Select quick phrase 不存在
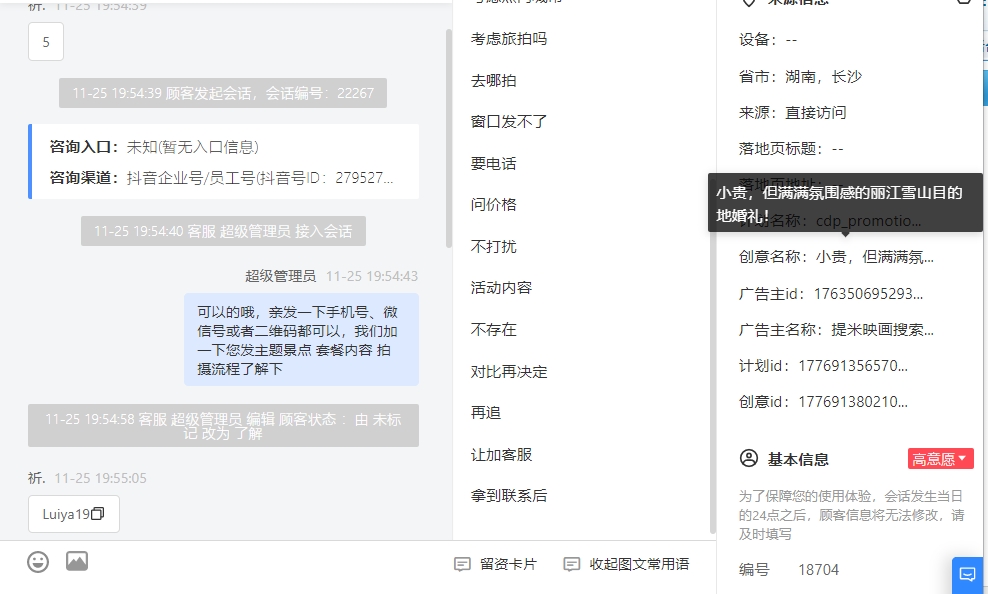The height and width of the screenshot is (594, 988). coord(493,329)
